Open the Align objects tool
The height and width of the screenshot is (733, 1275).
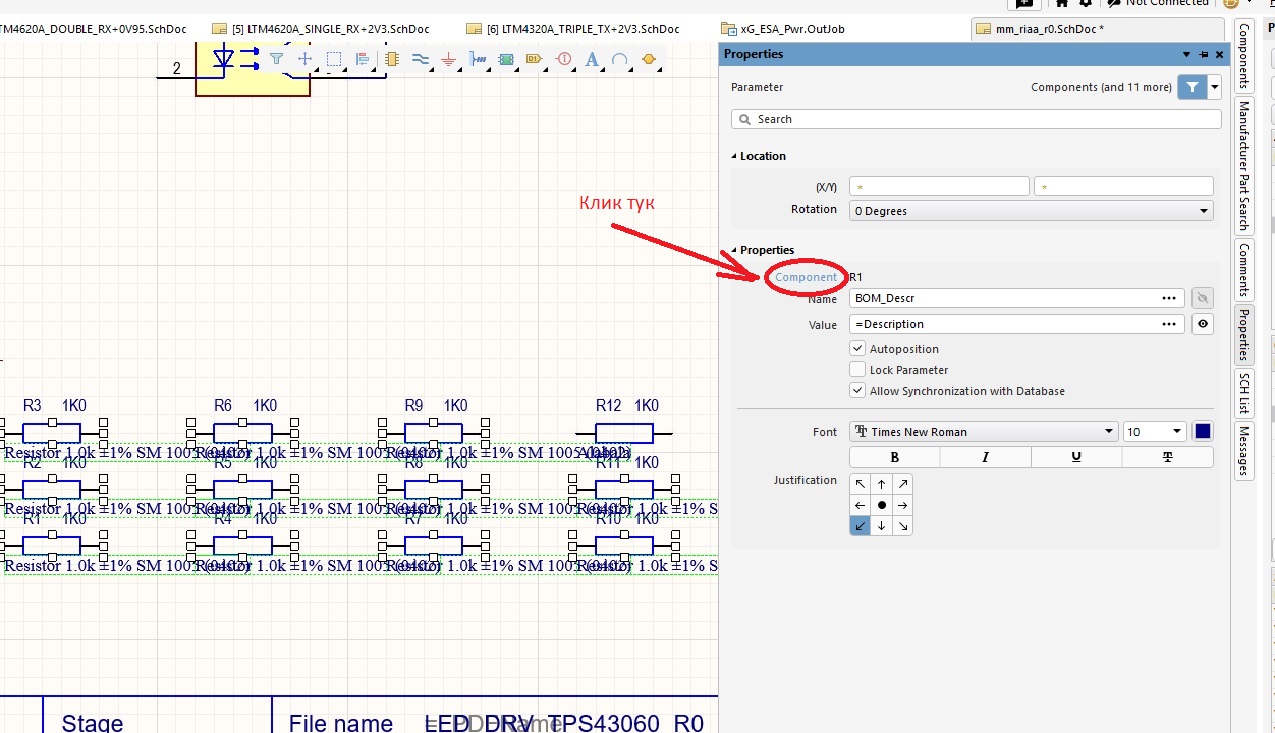click(362, 59)
